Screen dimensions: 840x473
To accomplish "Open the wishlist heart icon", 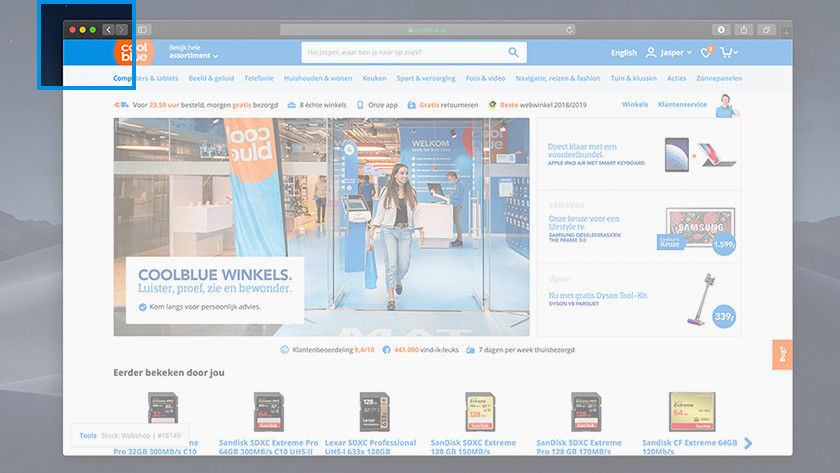I will pos(705,53).
